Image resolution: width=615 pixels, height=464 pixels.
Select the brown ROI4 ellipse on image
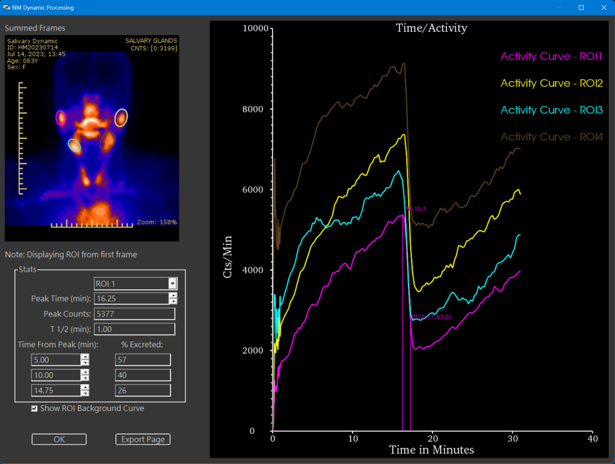(x=107, y=142)
